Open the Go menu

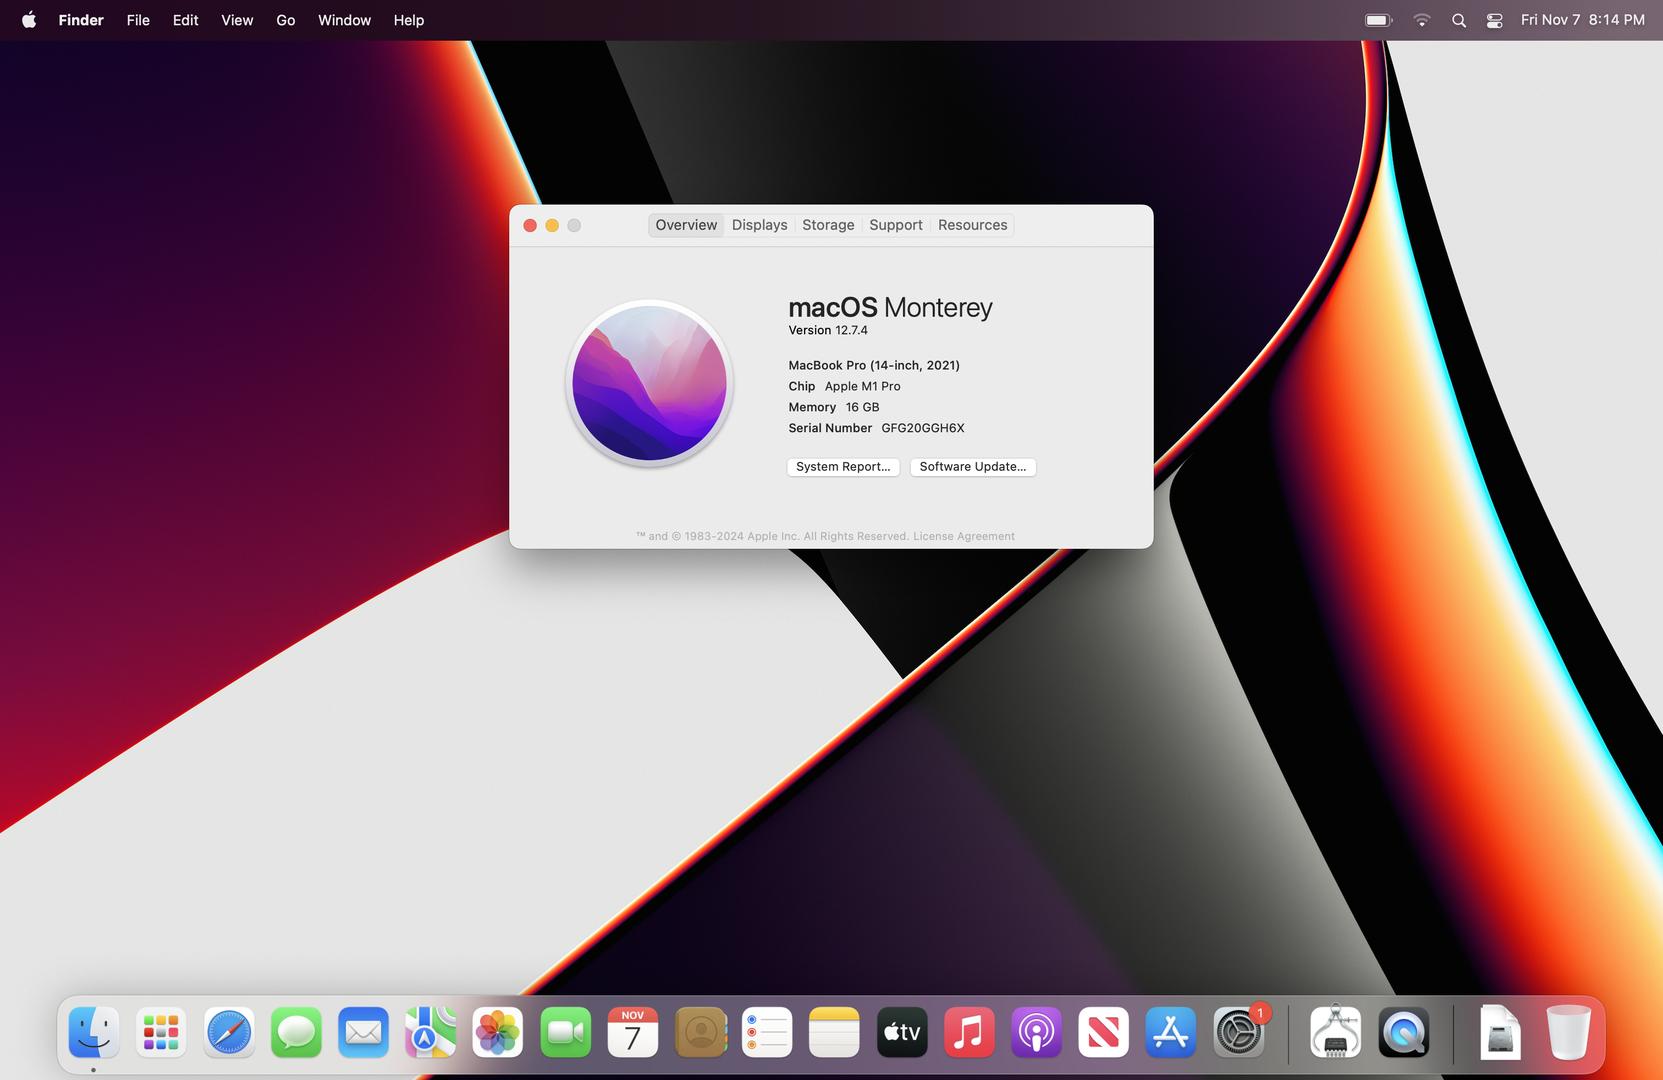(x=285, y=20)
